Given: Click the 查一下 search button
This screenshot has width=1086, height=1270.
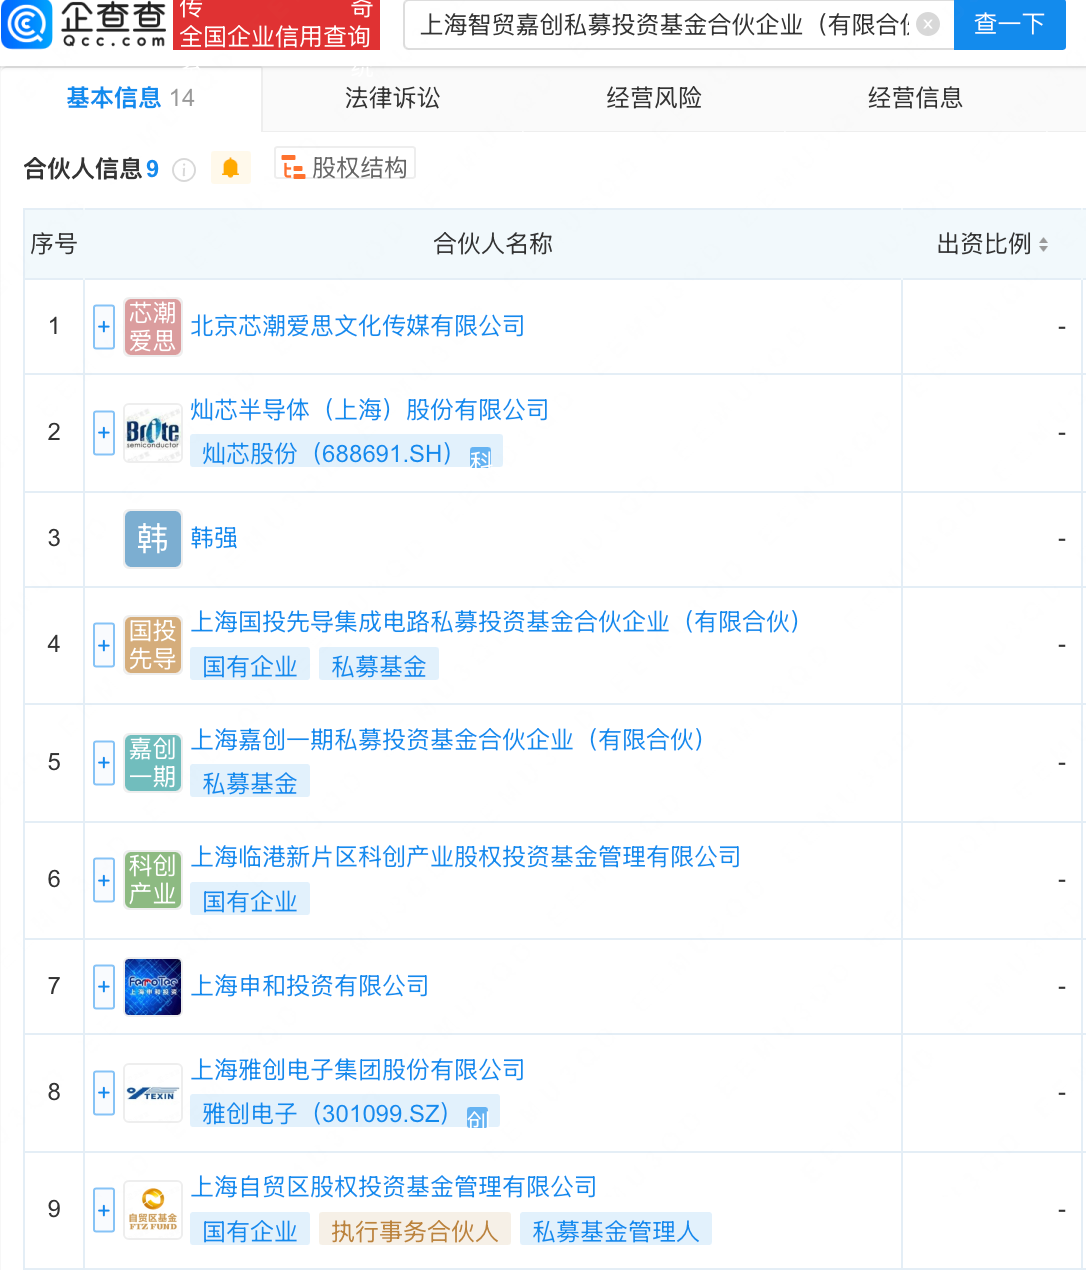Looking at the screenshot, I should click(1009, 24).
